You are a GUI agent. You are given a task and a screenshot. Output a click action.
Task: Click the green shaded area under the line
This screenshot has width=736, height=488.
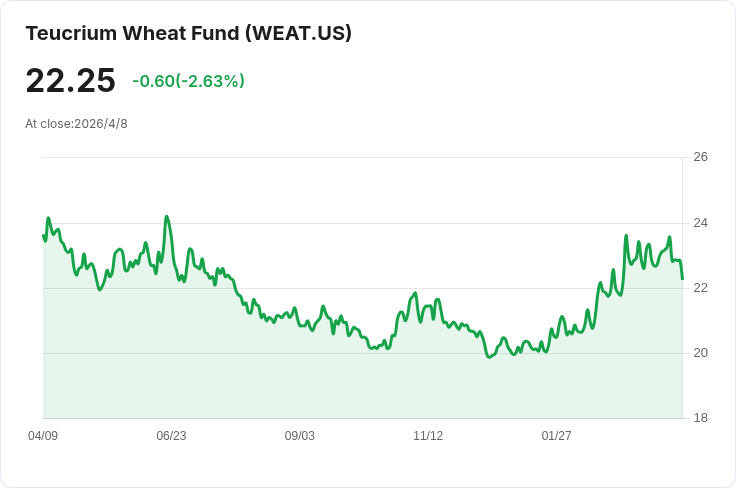(x=362, y=385)
